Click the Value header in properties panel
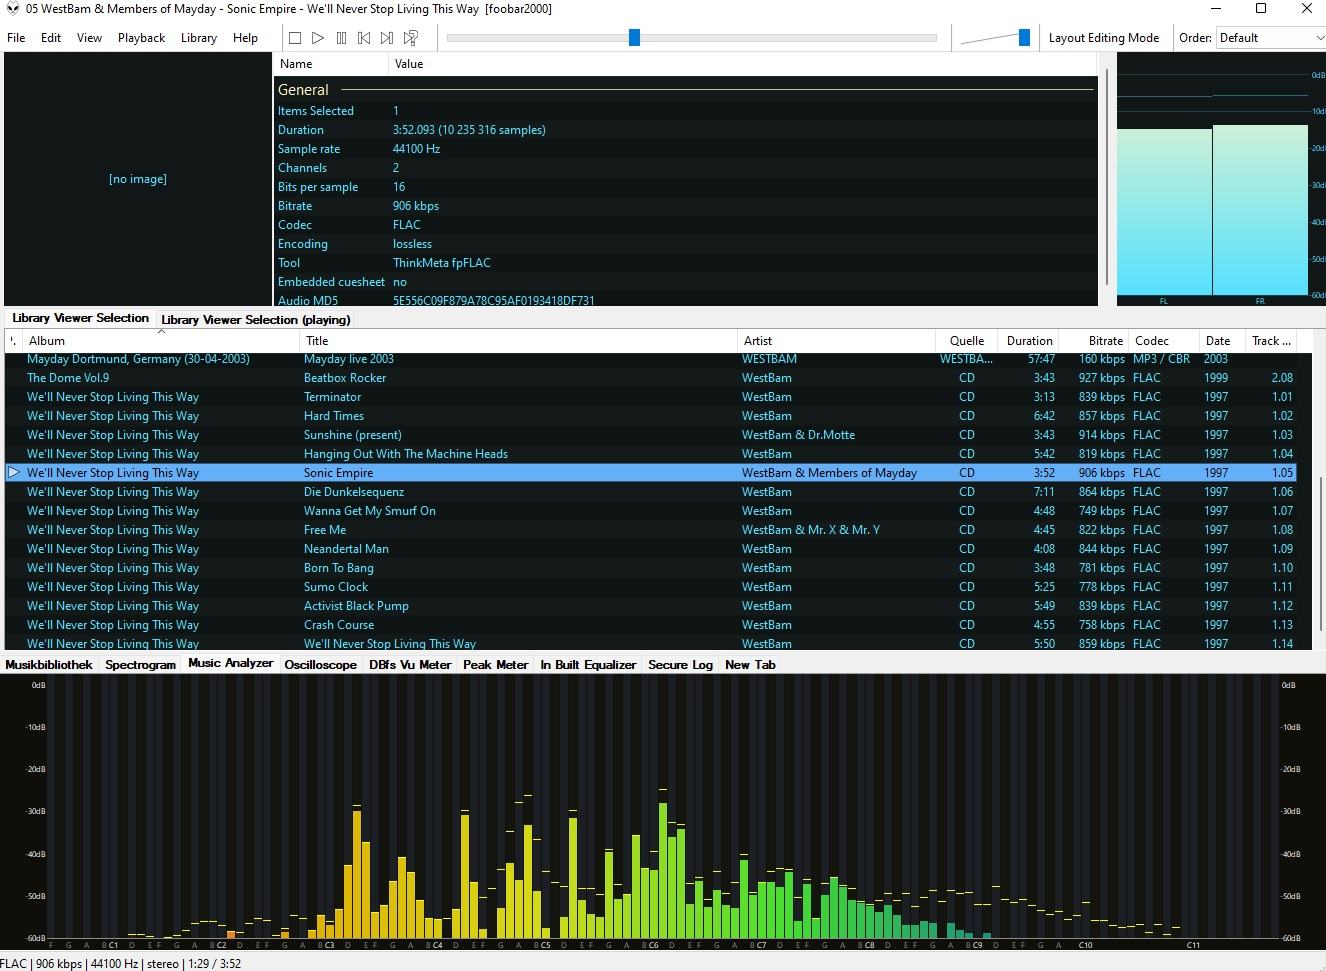The width and height of the screenshot is (1326, 971). (x=743, y=64)
